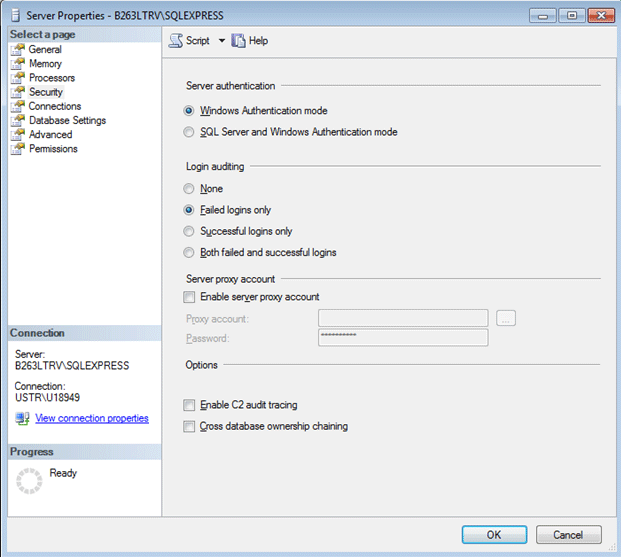Toggle Cross database ownership chaining
The image size is (621, 557).
190,426
